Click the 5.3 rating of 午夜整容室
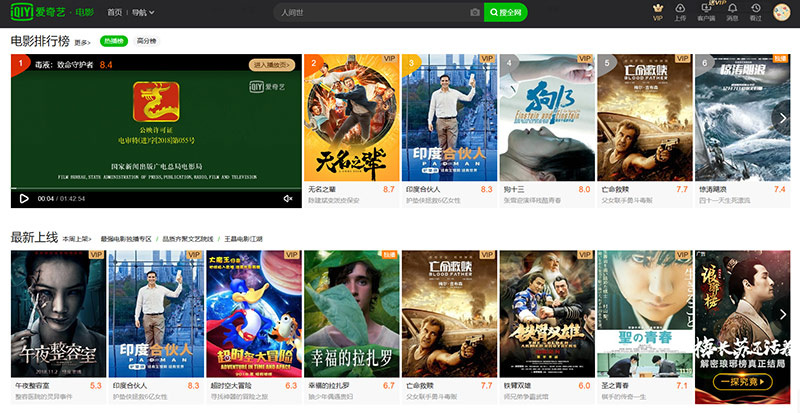Image resolution: width=800 pixels, height=413 pixels. pos(96,386)
